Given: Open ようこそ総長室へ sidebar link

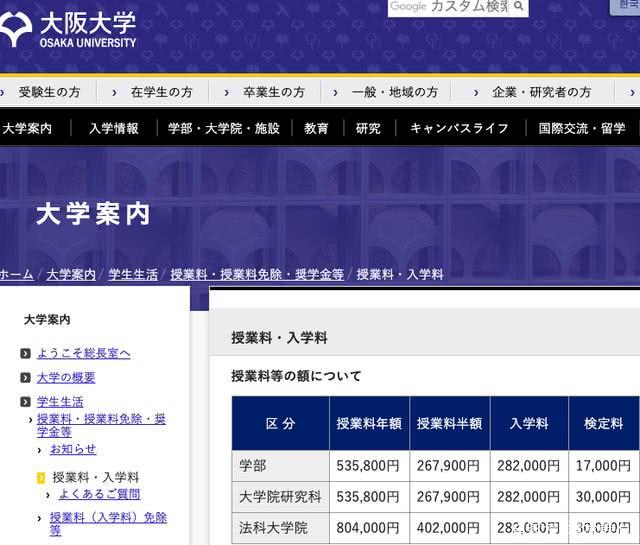Looking at the screenshot, I should 84,353.
